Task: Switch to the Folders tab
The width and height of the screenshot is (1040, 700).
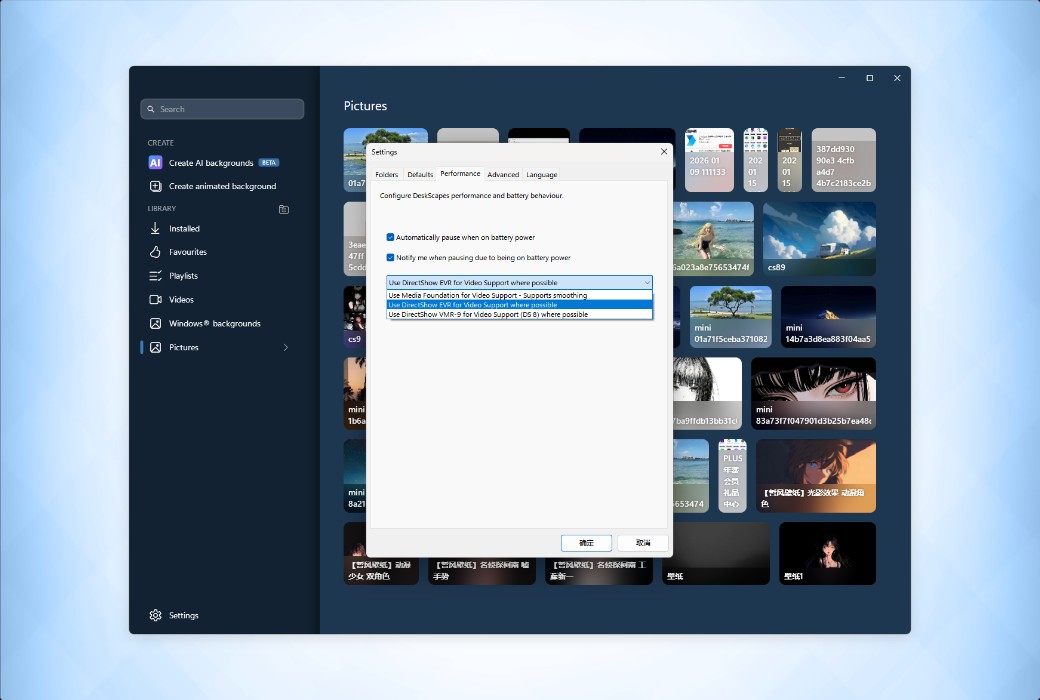Action: click(387, 175)
